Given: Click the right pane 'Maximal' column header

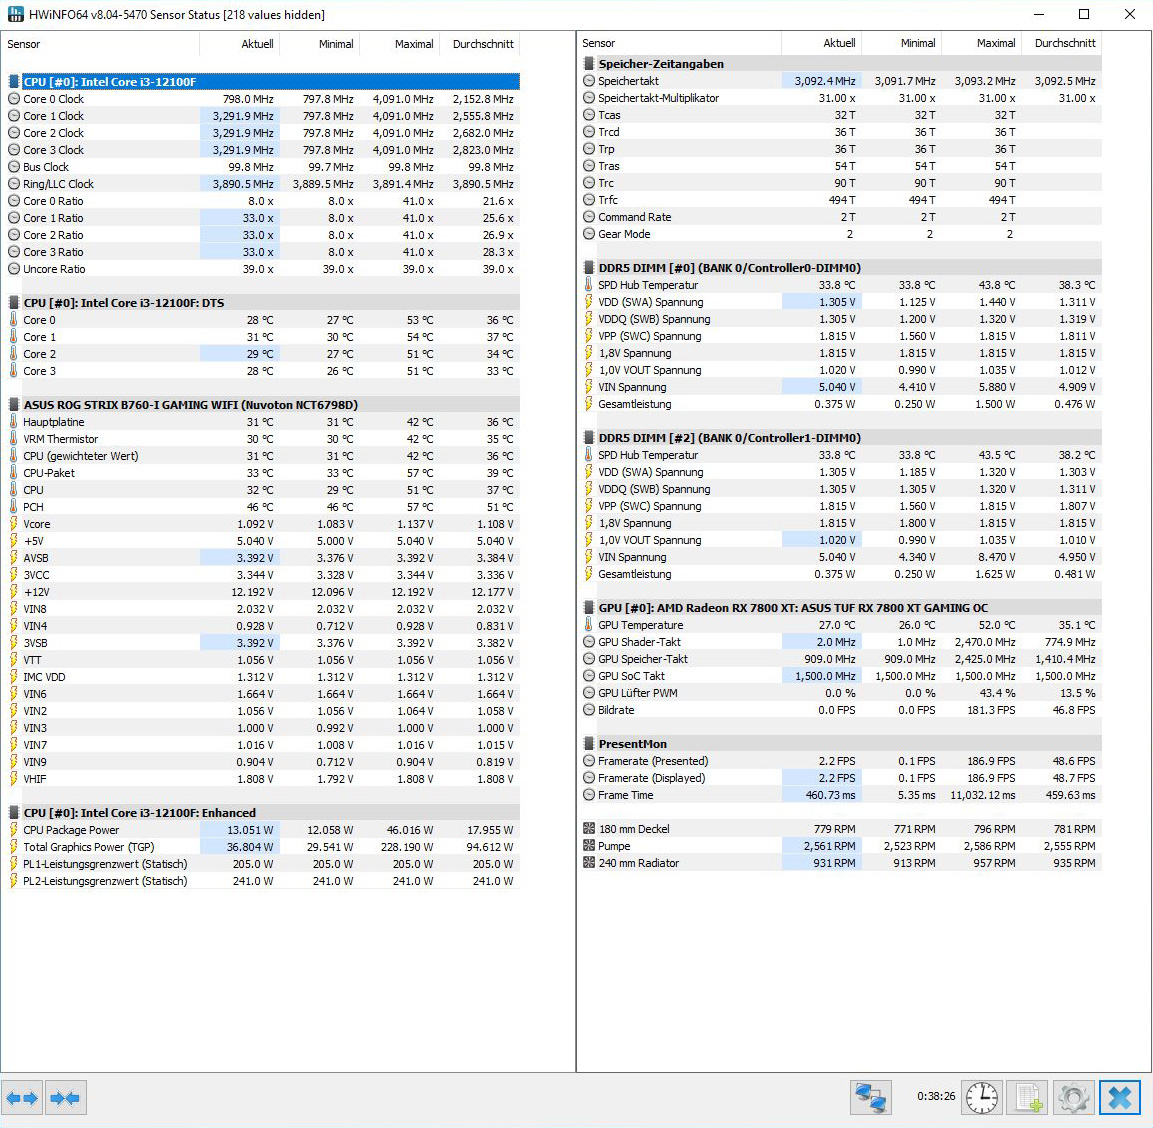Looking at the screenshot, I should (x=995, y=43).
